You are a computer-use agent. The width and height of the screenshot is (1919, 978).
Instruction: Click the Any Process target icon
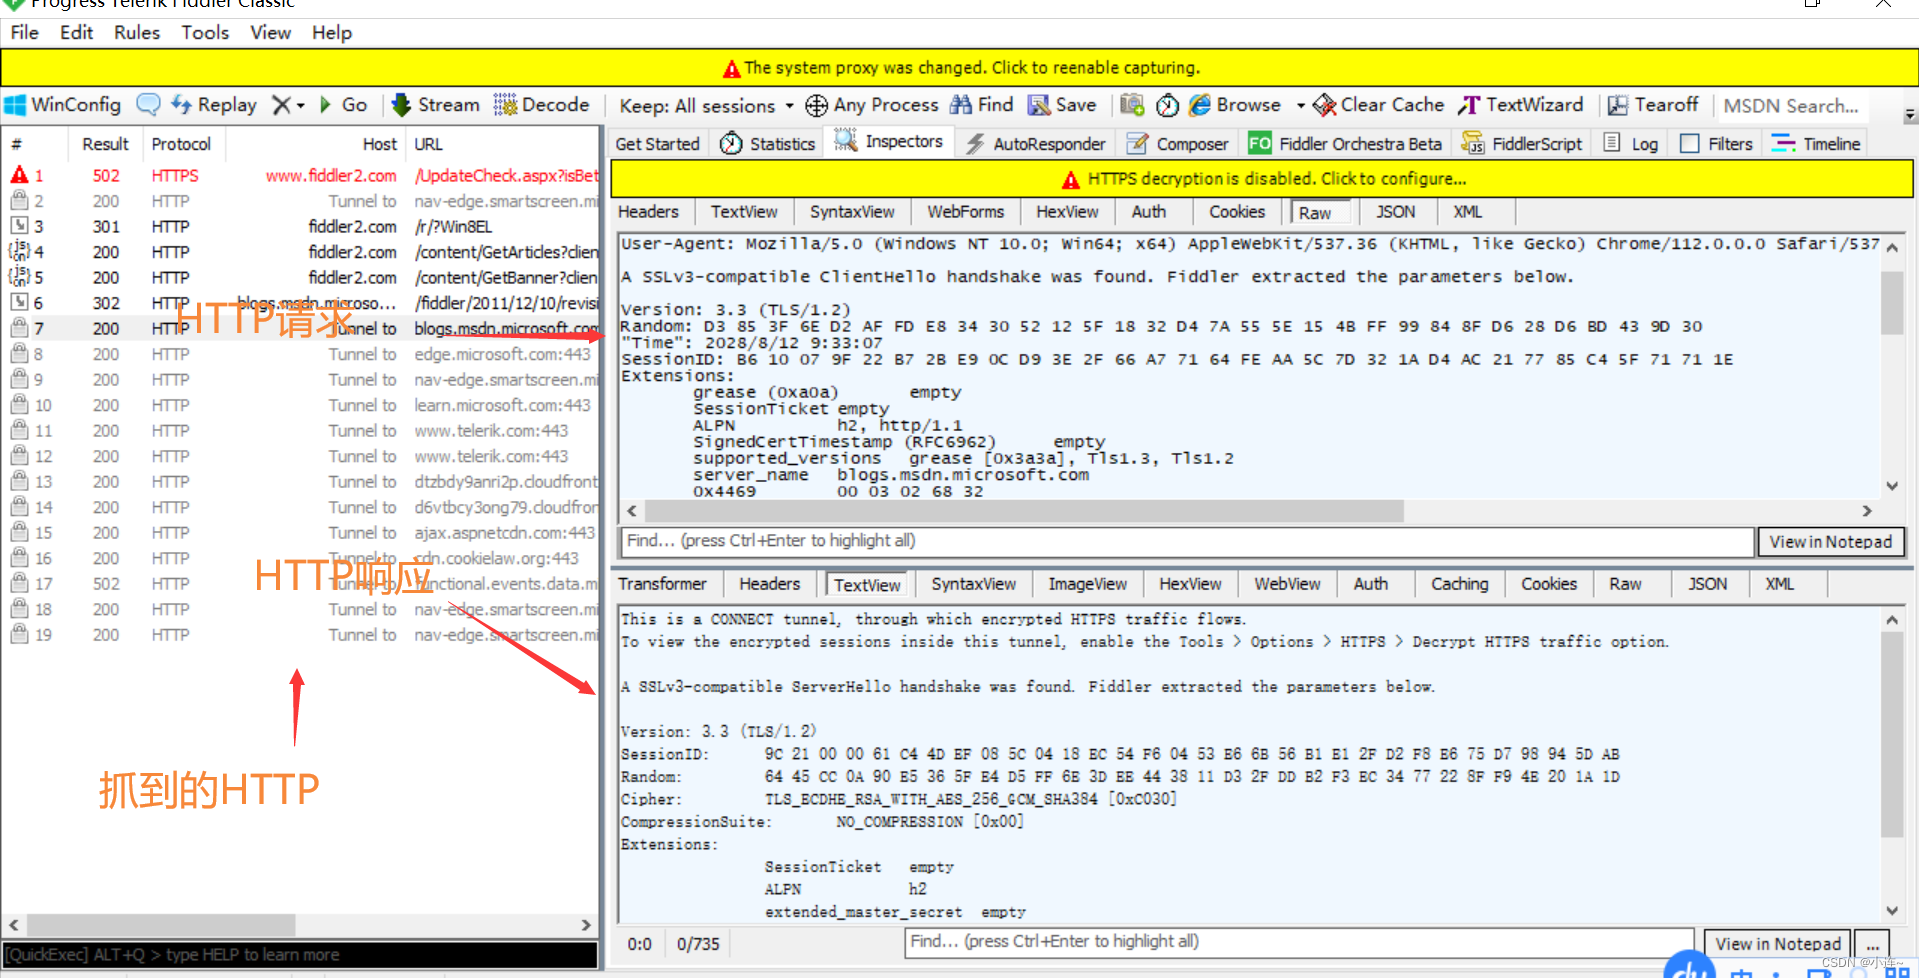point(816,105)
